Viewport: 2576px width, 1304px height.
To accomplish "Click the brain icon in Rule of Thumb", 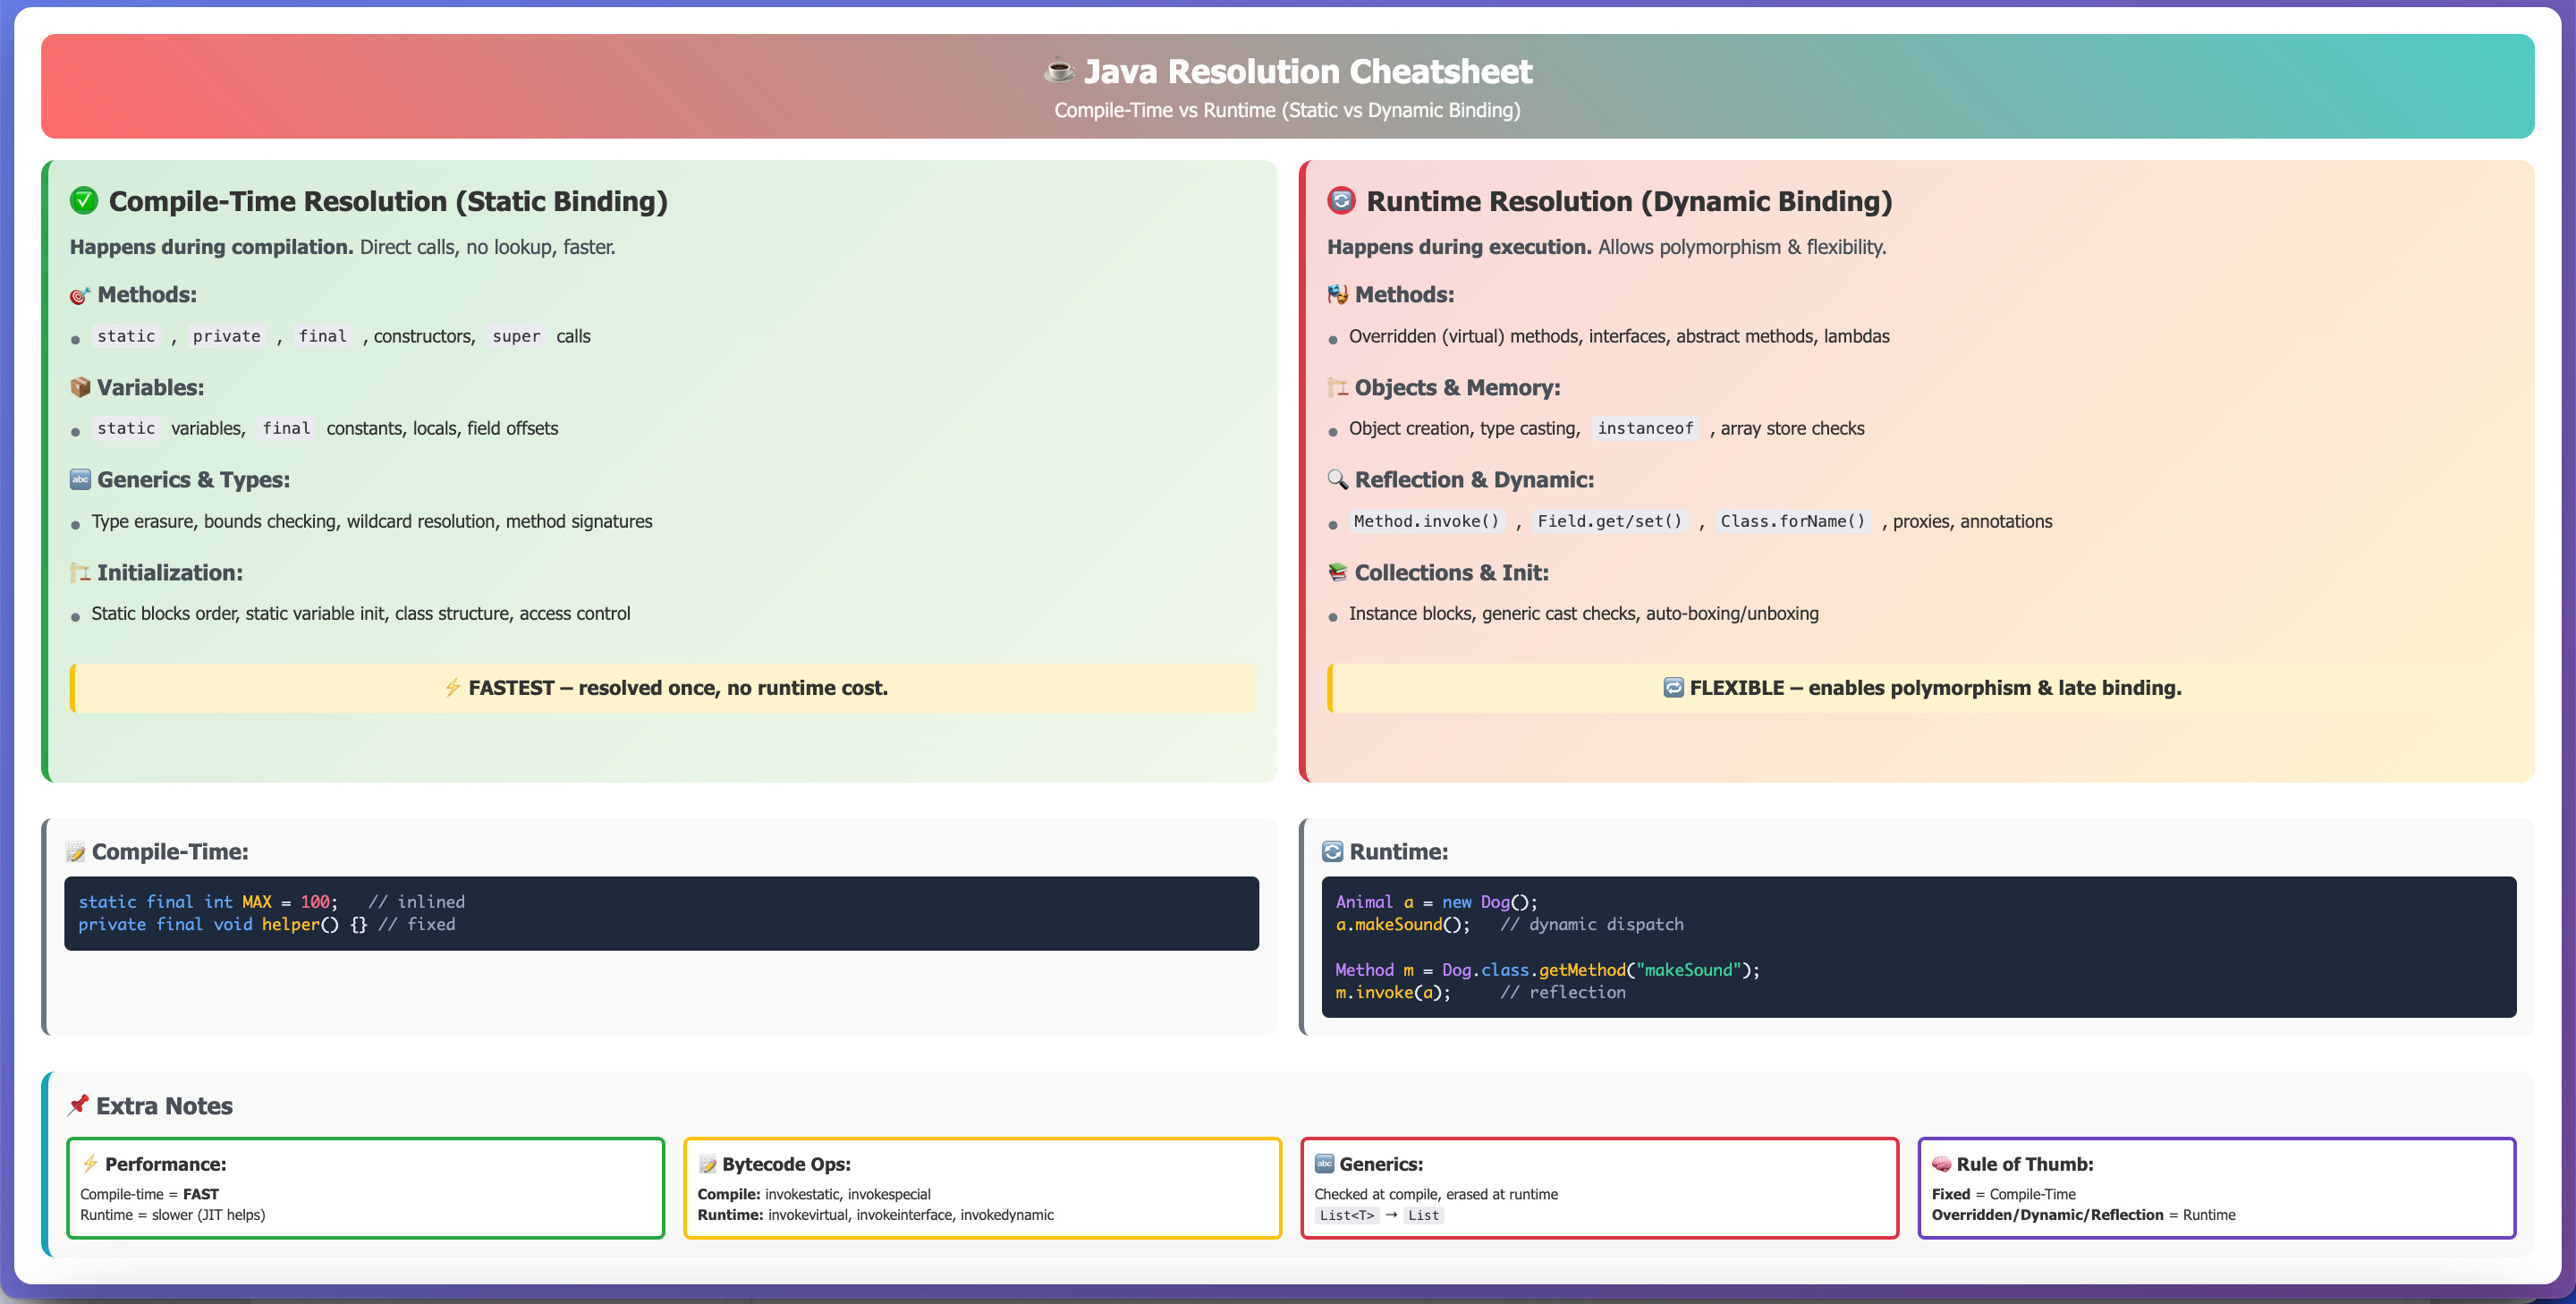I will [1941, 1164].
